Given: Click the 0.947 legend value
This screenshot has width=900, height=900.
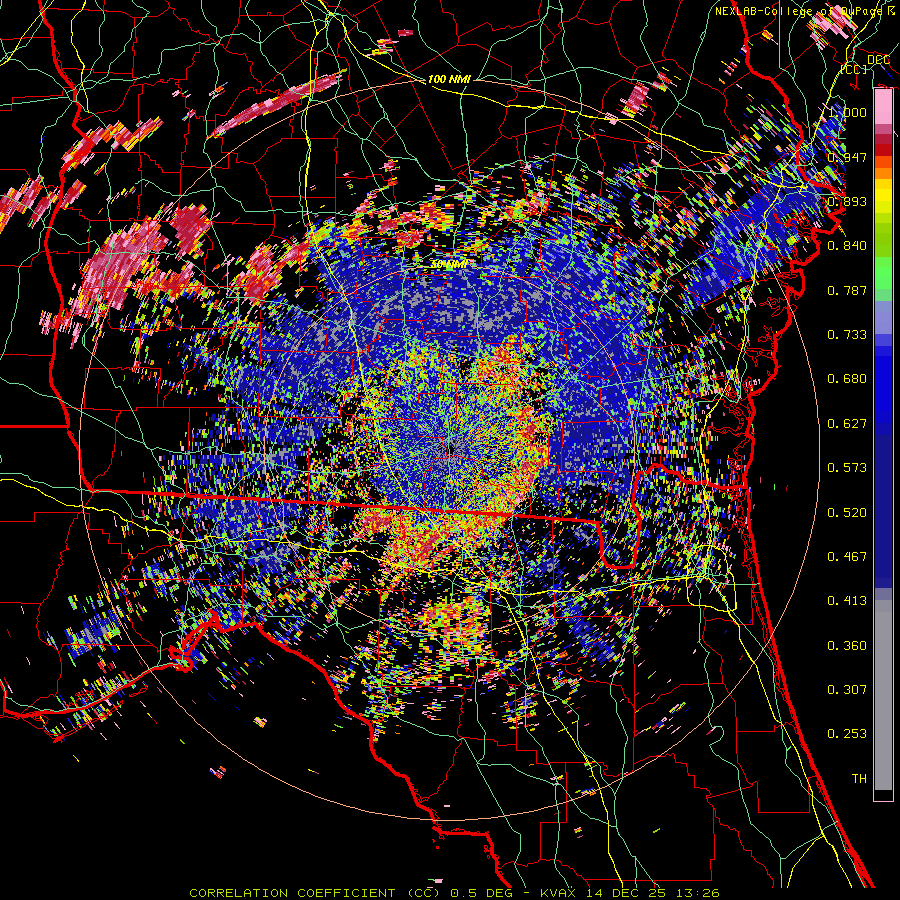Looking at the screenshot, I should (x=847, y=157).
